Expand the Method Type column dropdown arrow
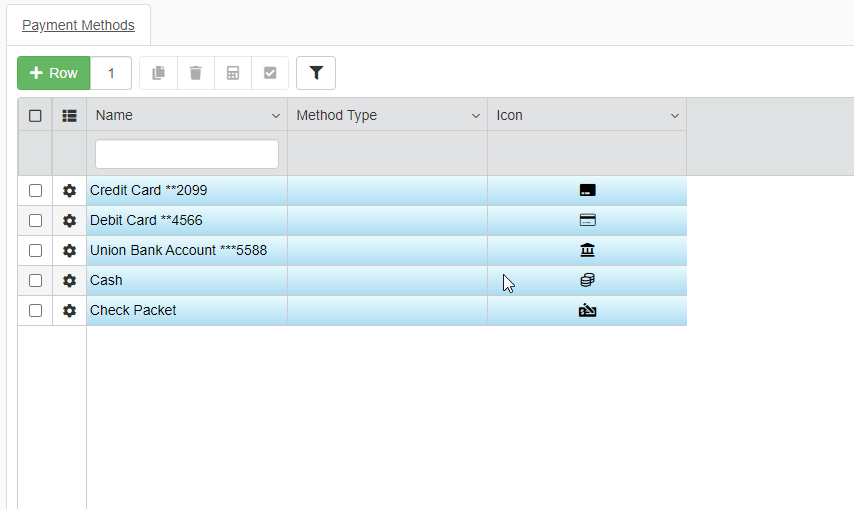Screen dimensions: 854x509 [x=476, y=116]
